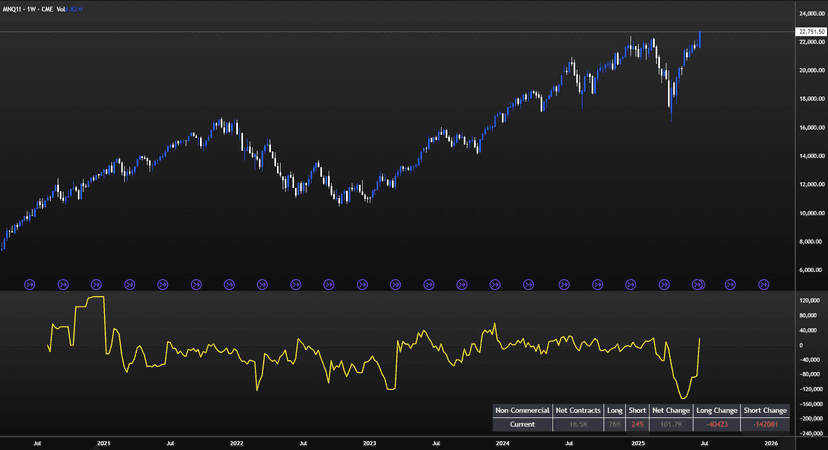
Task: Click the Long header cell in table
Action: (615, 410)
